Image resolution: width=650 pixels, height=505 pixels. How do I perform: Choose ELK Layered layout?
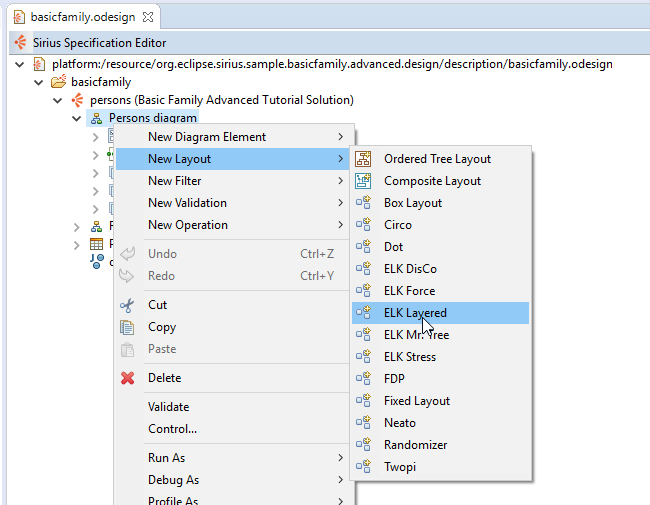[415, 313]
